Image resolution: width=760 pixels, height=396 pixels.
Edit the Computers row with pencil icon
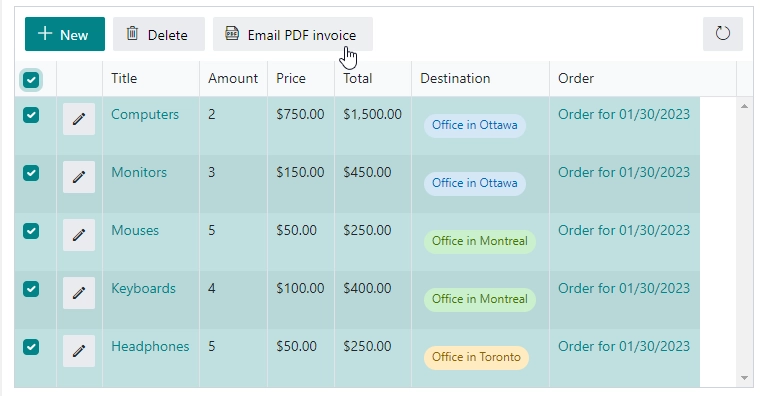[79, 119]
